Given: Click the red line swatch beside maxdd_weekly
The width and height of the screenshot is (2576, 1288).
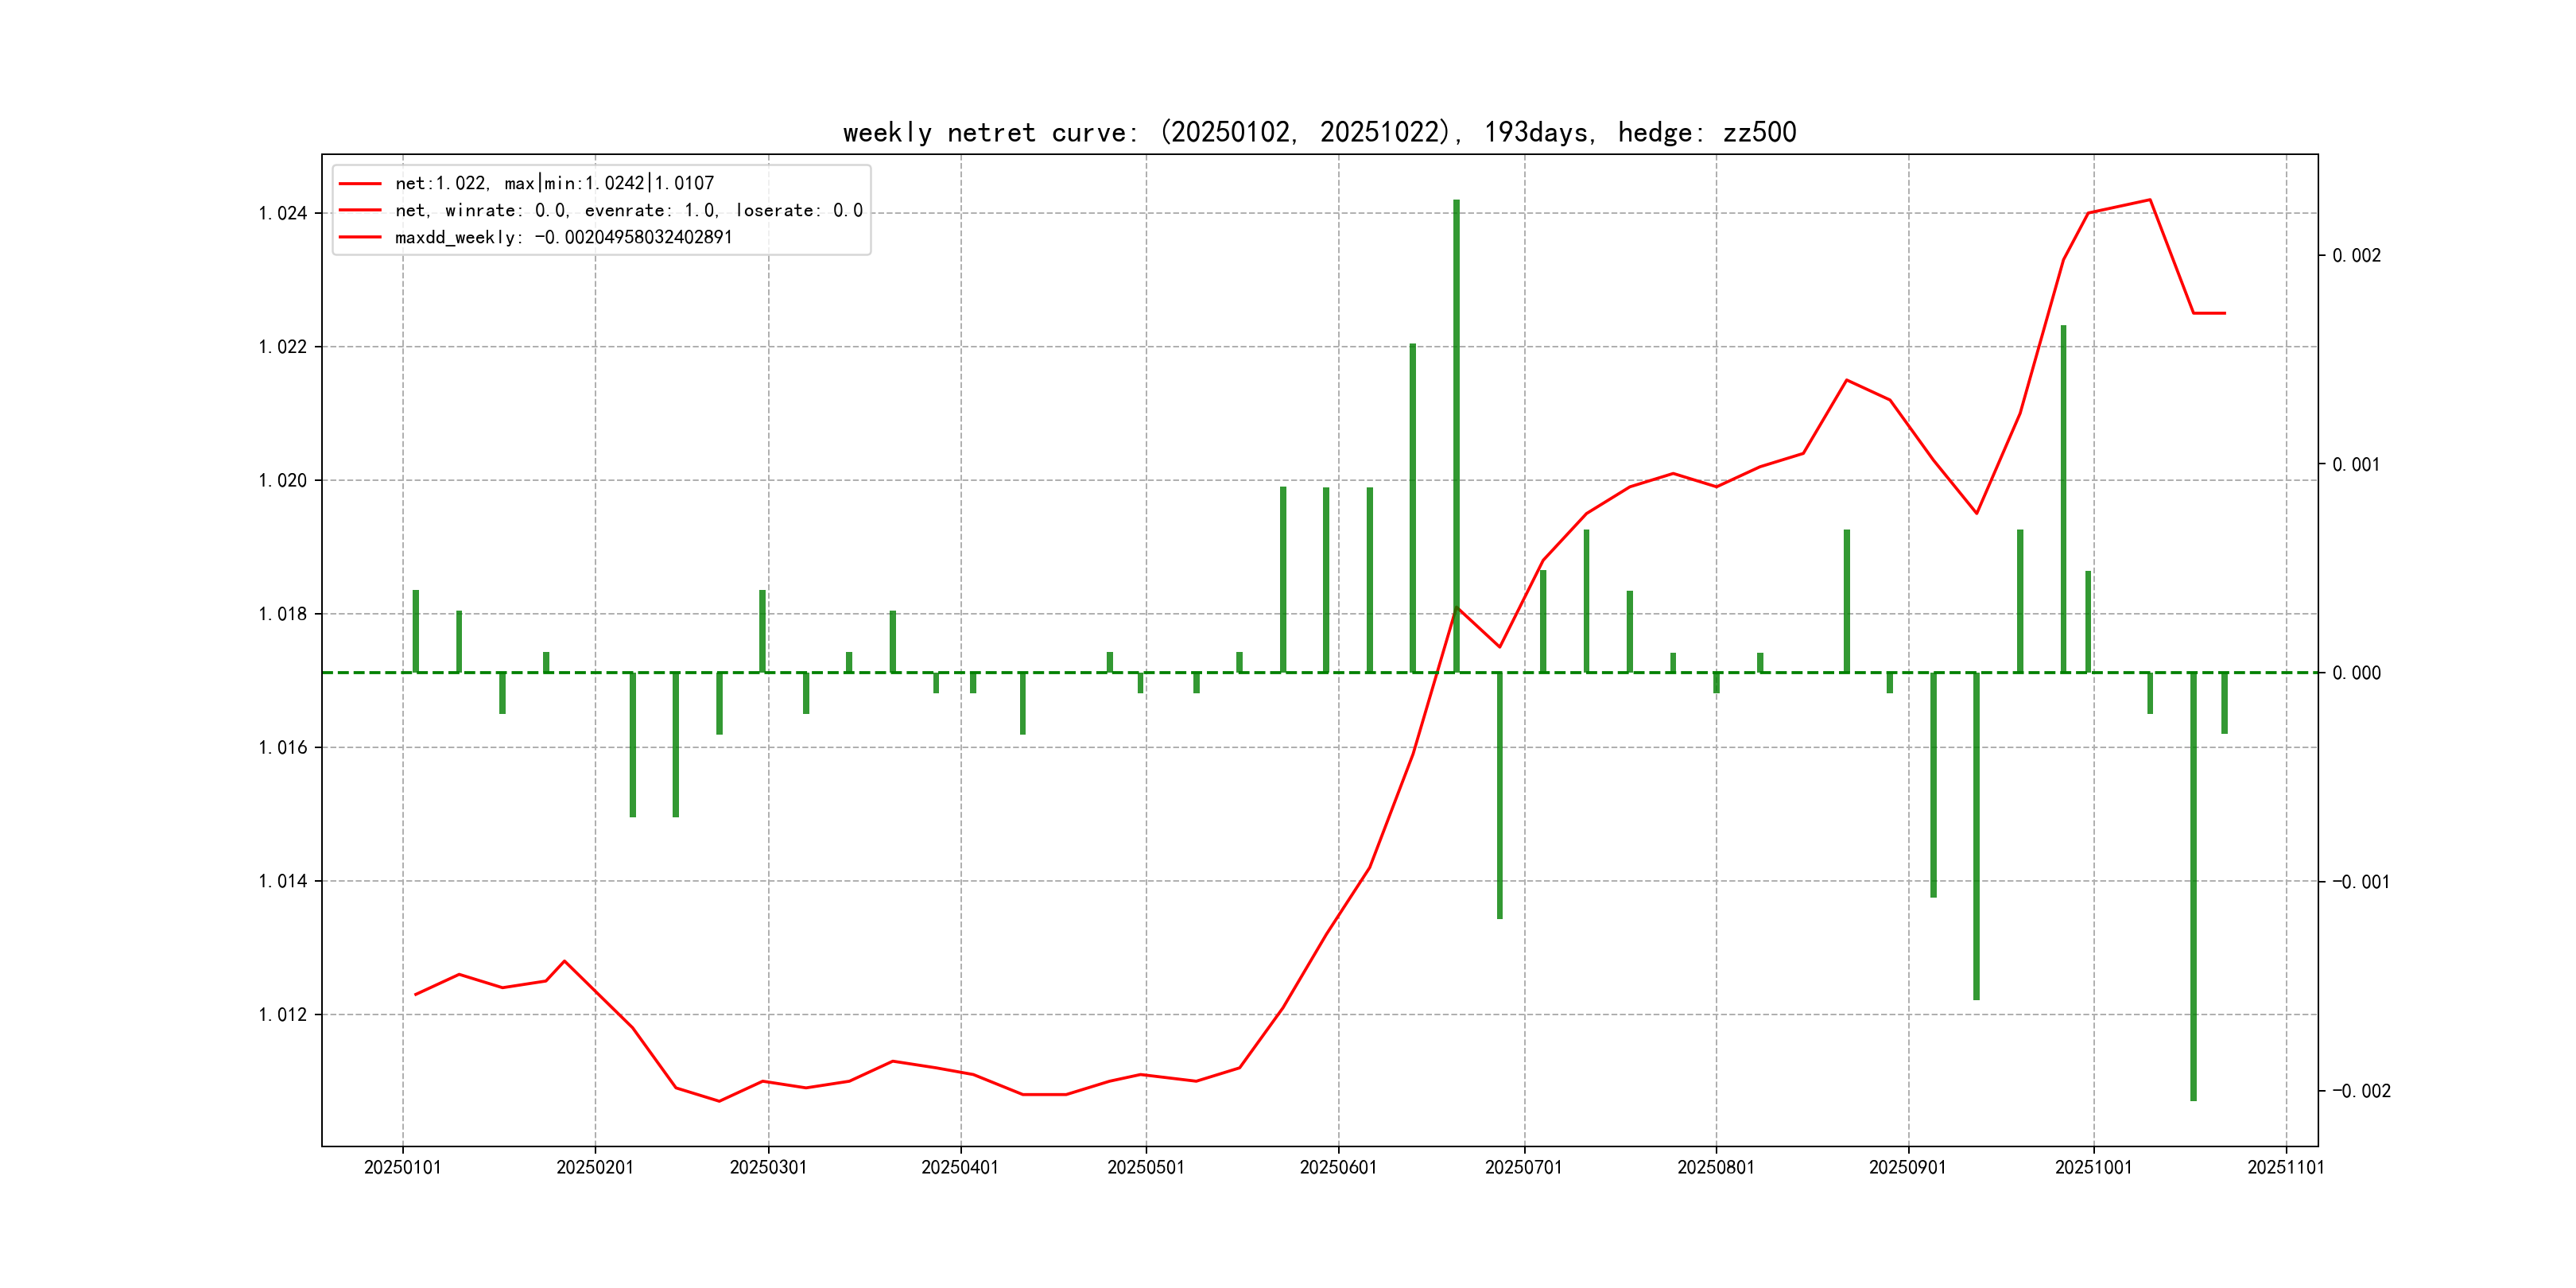Looking at the screenshot, I should (360, 237).
